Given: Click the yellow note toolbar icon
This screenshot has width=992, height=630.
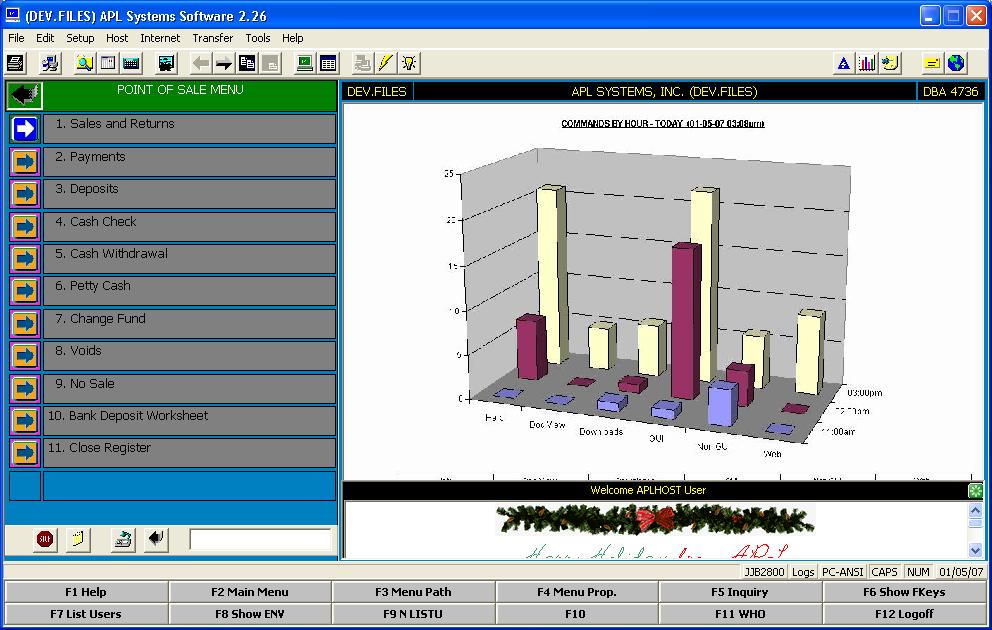Looking at the screenshot, I should (x=933, y=63).
